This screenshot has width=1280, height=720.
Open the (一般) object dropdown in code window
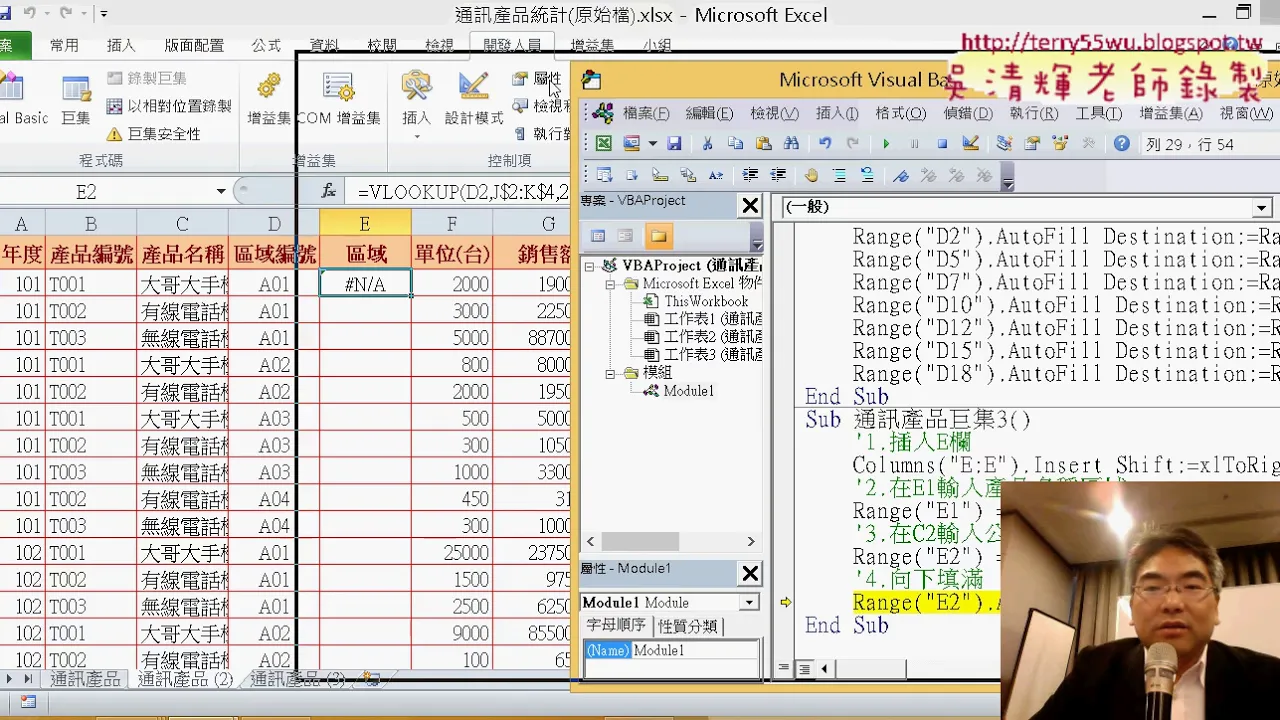(1261, 207)
